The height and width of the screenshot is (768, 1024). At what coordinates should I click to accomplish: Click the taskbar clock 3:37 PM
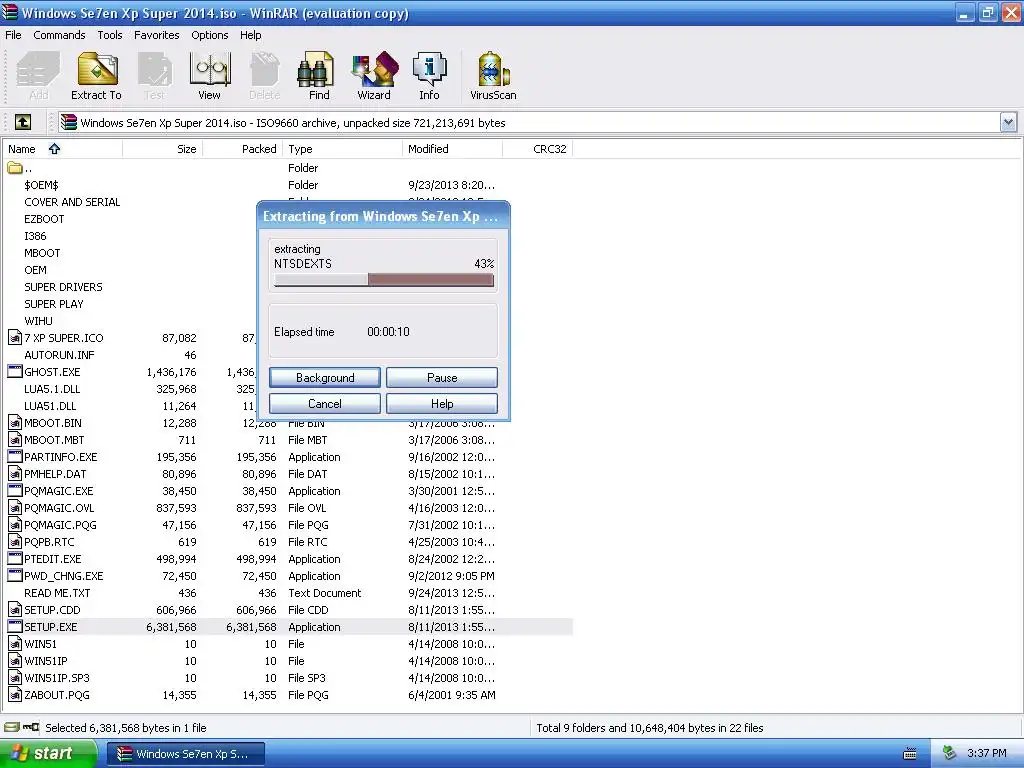tap(986, 754)
